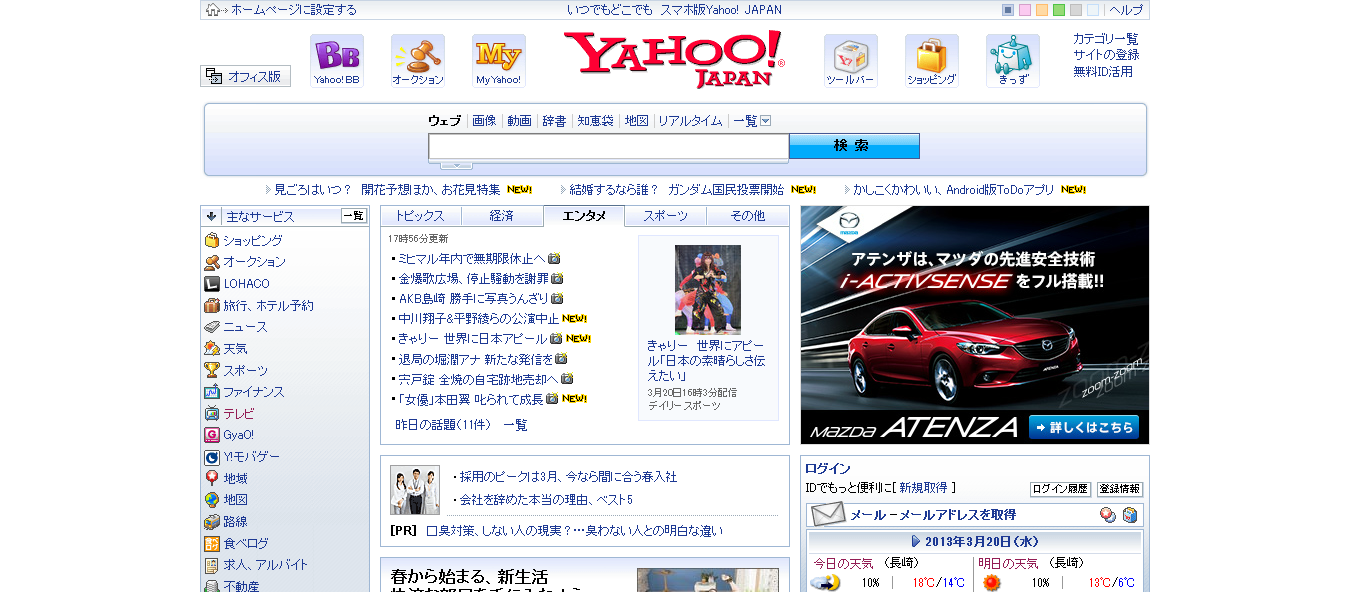Open the 無料ID活用 link
Image resolution: width=1349 pixels, height=592 pixels.
click(x=1103, y=71)
